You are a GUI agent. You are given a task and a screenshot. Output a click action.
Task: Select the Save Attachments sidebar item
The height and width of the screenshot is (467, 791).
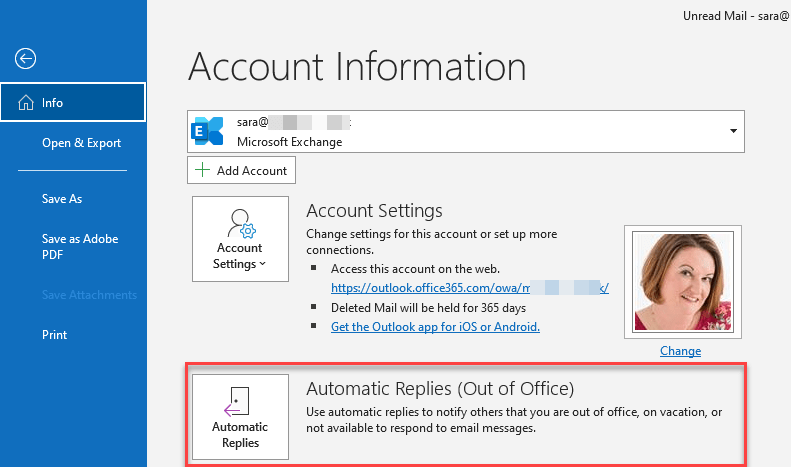pyautogui.click(x=89, y=295)
